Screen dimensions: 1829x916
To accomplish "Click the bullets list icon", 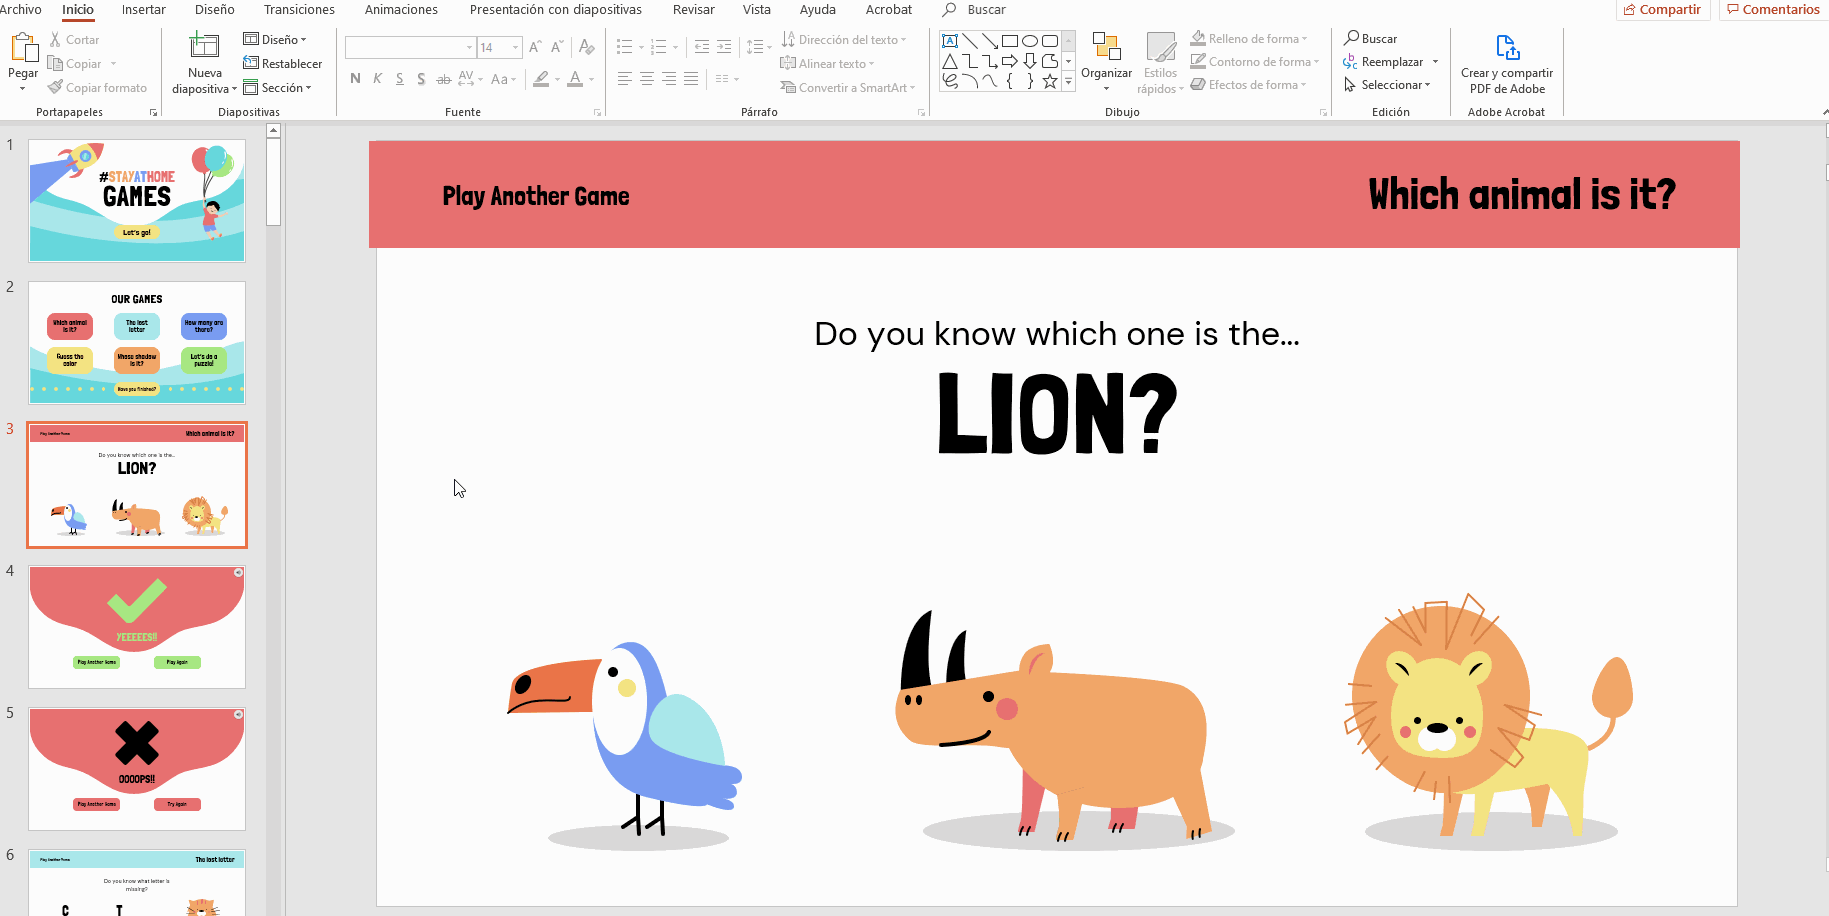I will [624, 47].
